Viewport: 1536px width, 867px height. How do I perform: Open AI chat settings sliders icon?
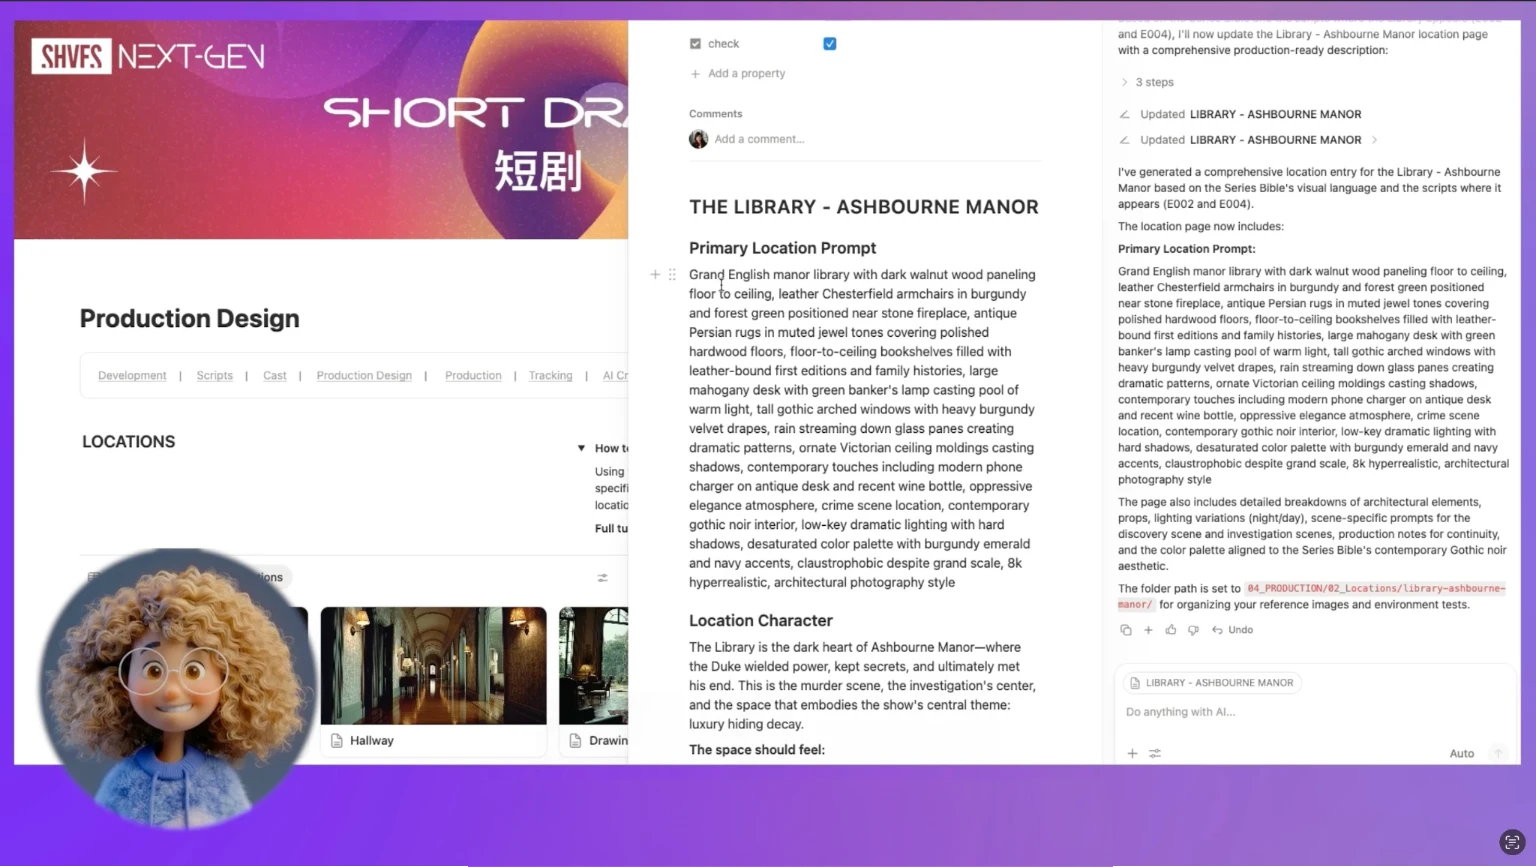tap(1155, 754)
